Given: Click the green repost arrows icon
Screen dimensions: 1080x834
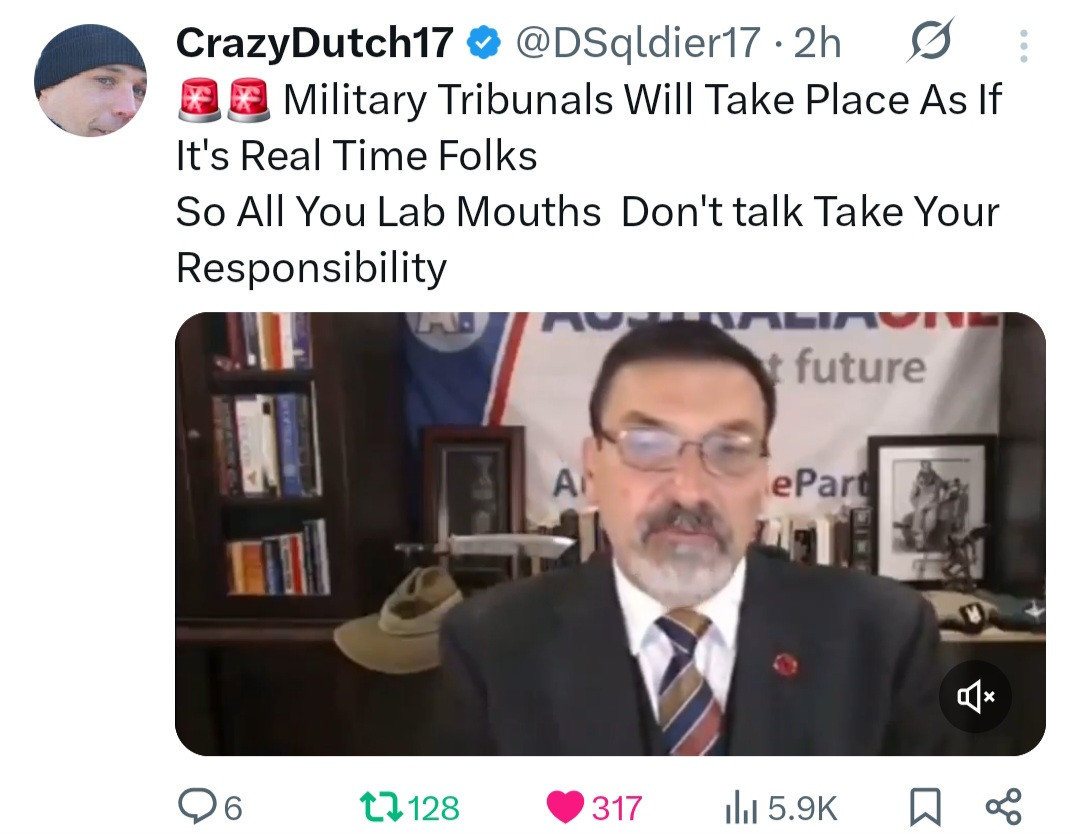Looking at the screenshot, I should click(x=382, y=807).
